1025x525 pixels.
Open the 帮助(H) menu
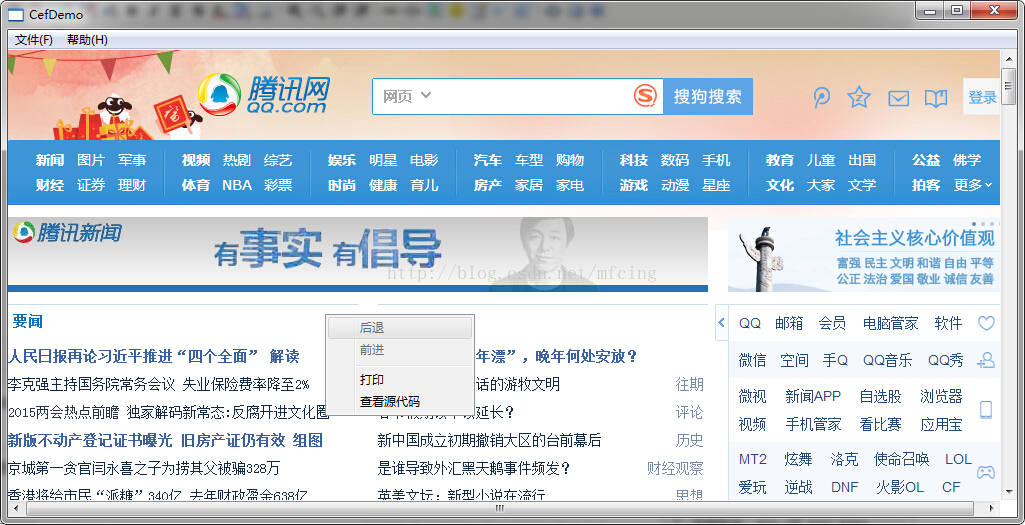coord(88,40)
